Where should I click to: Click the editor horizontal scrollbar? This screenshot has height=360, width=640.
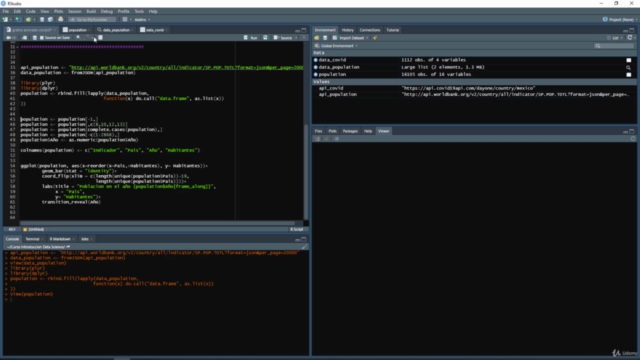tap(157, 223)
